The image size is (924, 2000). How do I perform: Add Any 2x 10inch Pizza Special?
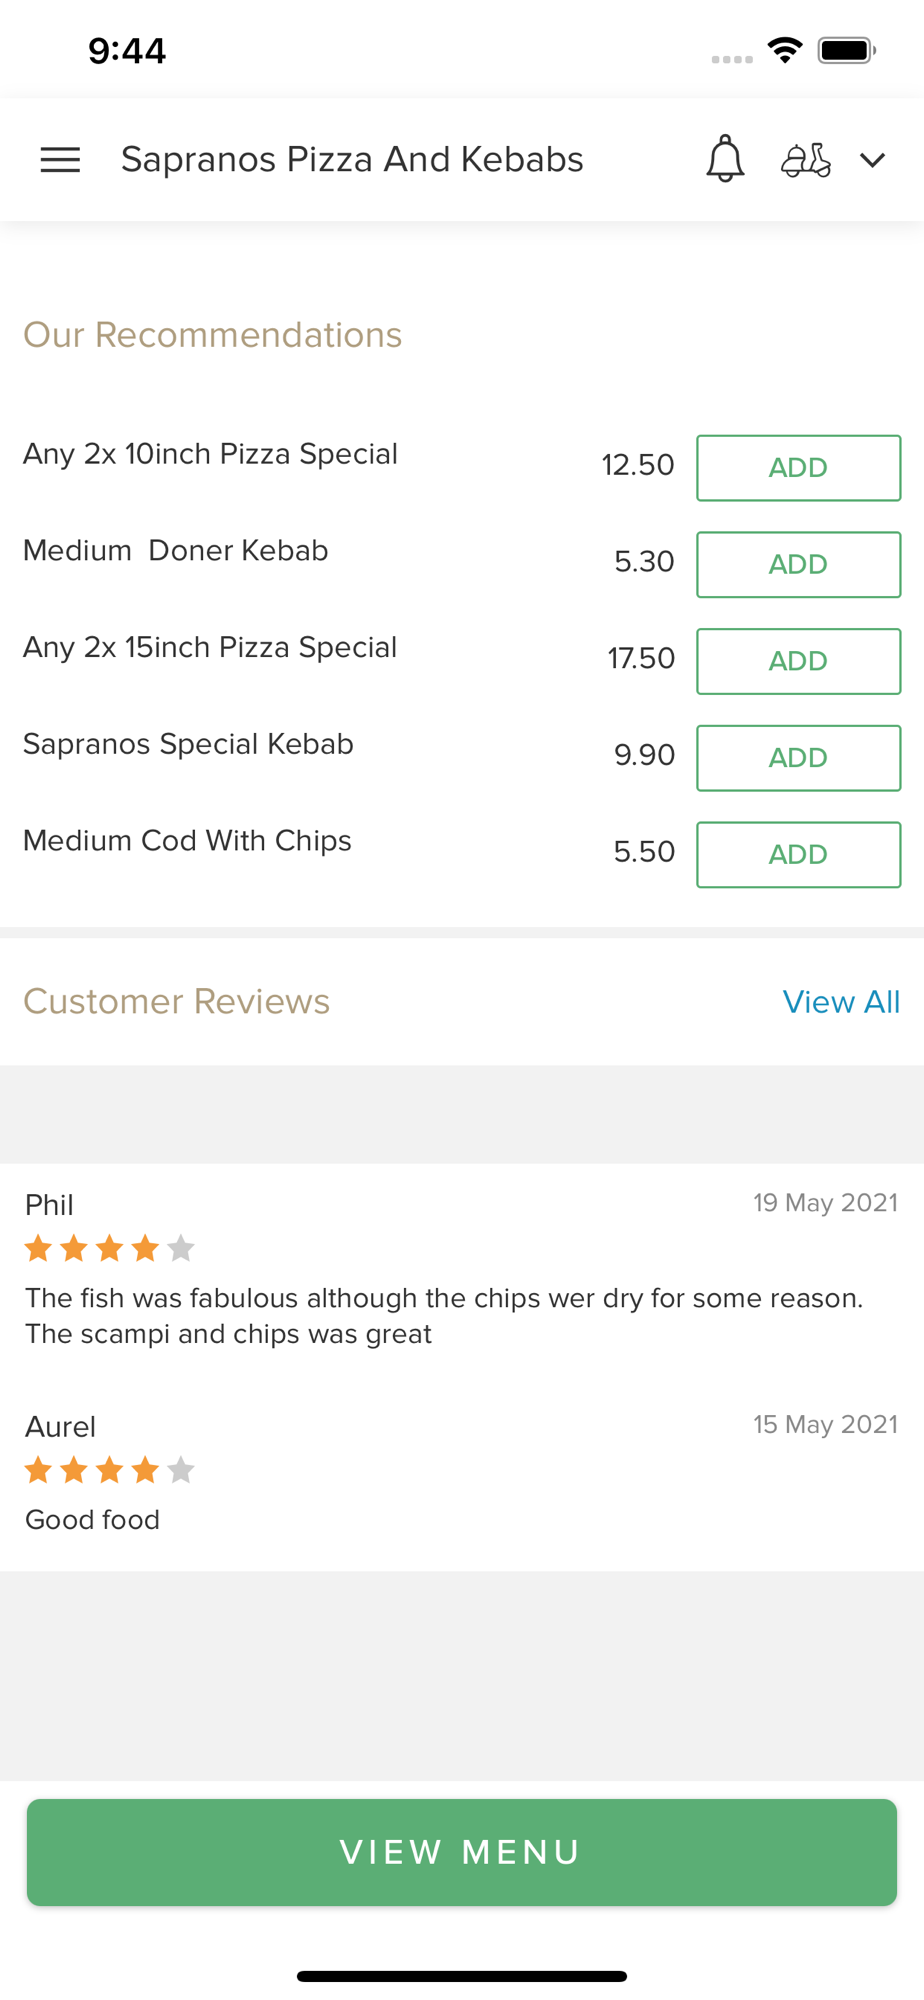click(x=798, y=468)
